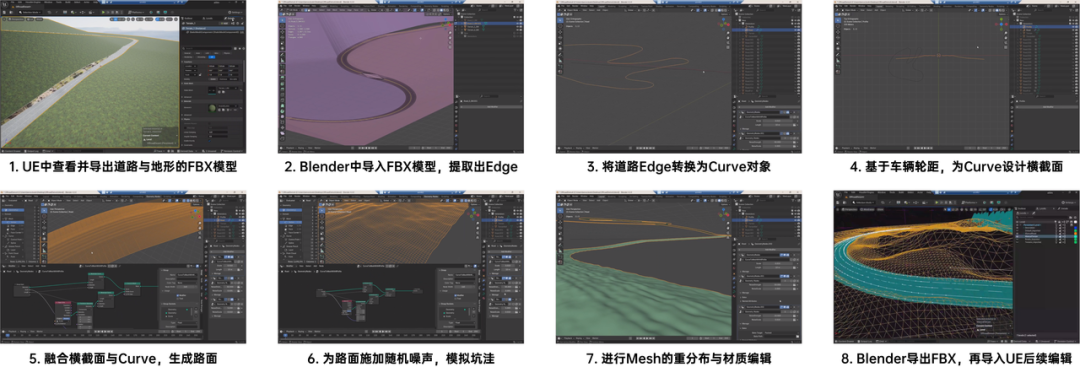Start Play mode with green arrow, step 1 UE
Viewport: 1080px width, 367px height.
tap(103, 12)
